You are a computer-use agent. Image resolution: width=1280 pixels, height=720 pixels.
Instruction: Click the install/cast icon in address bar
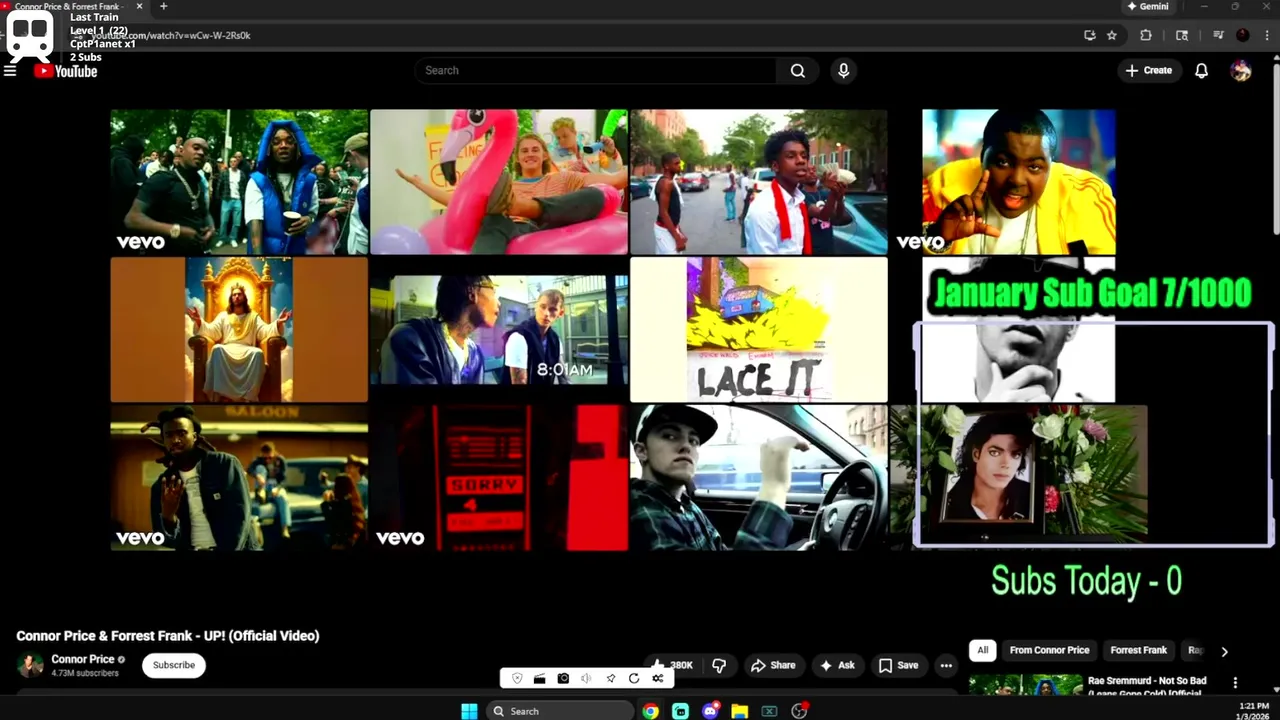pos(1090,35)
